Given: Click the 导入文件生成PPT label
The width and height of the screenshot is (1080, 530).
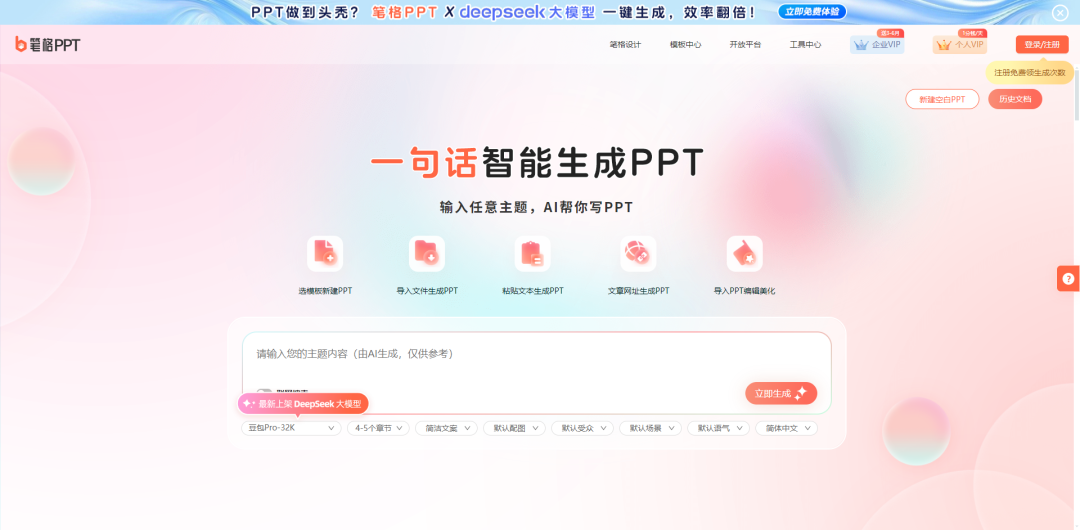Looking at the screenshot, I should [427, 291].
